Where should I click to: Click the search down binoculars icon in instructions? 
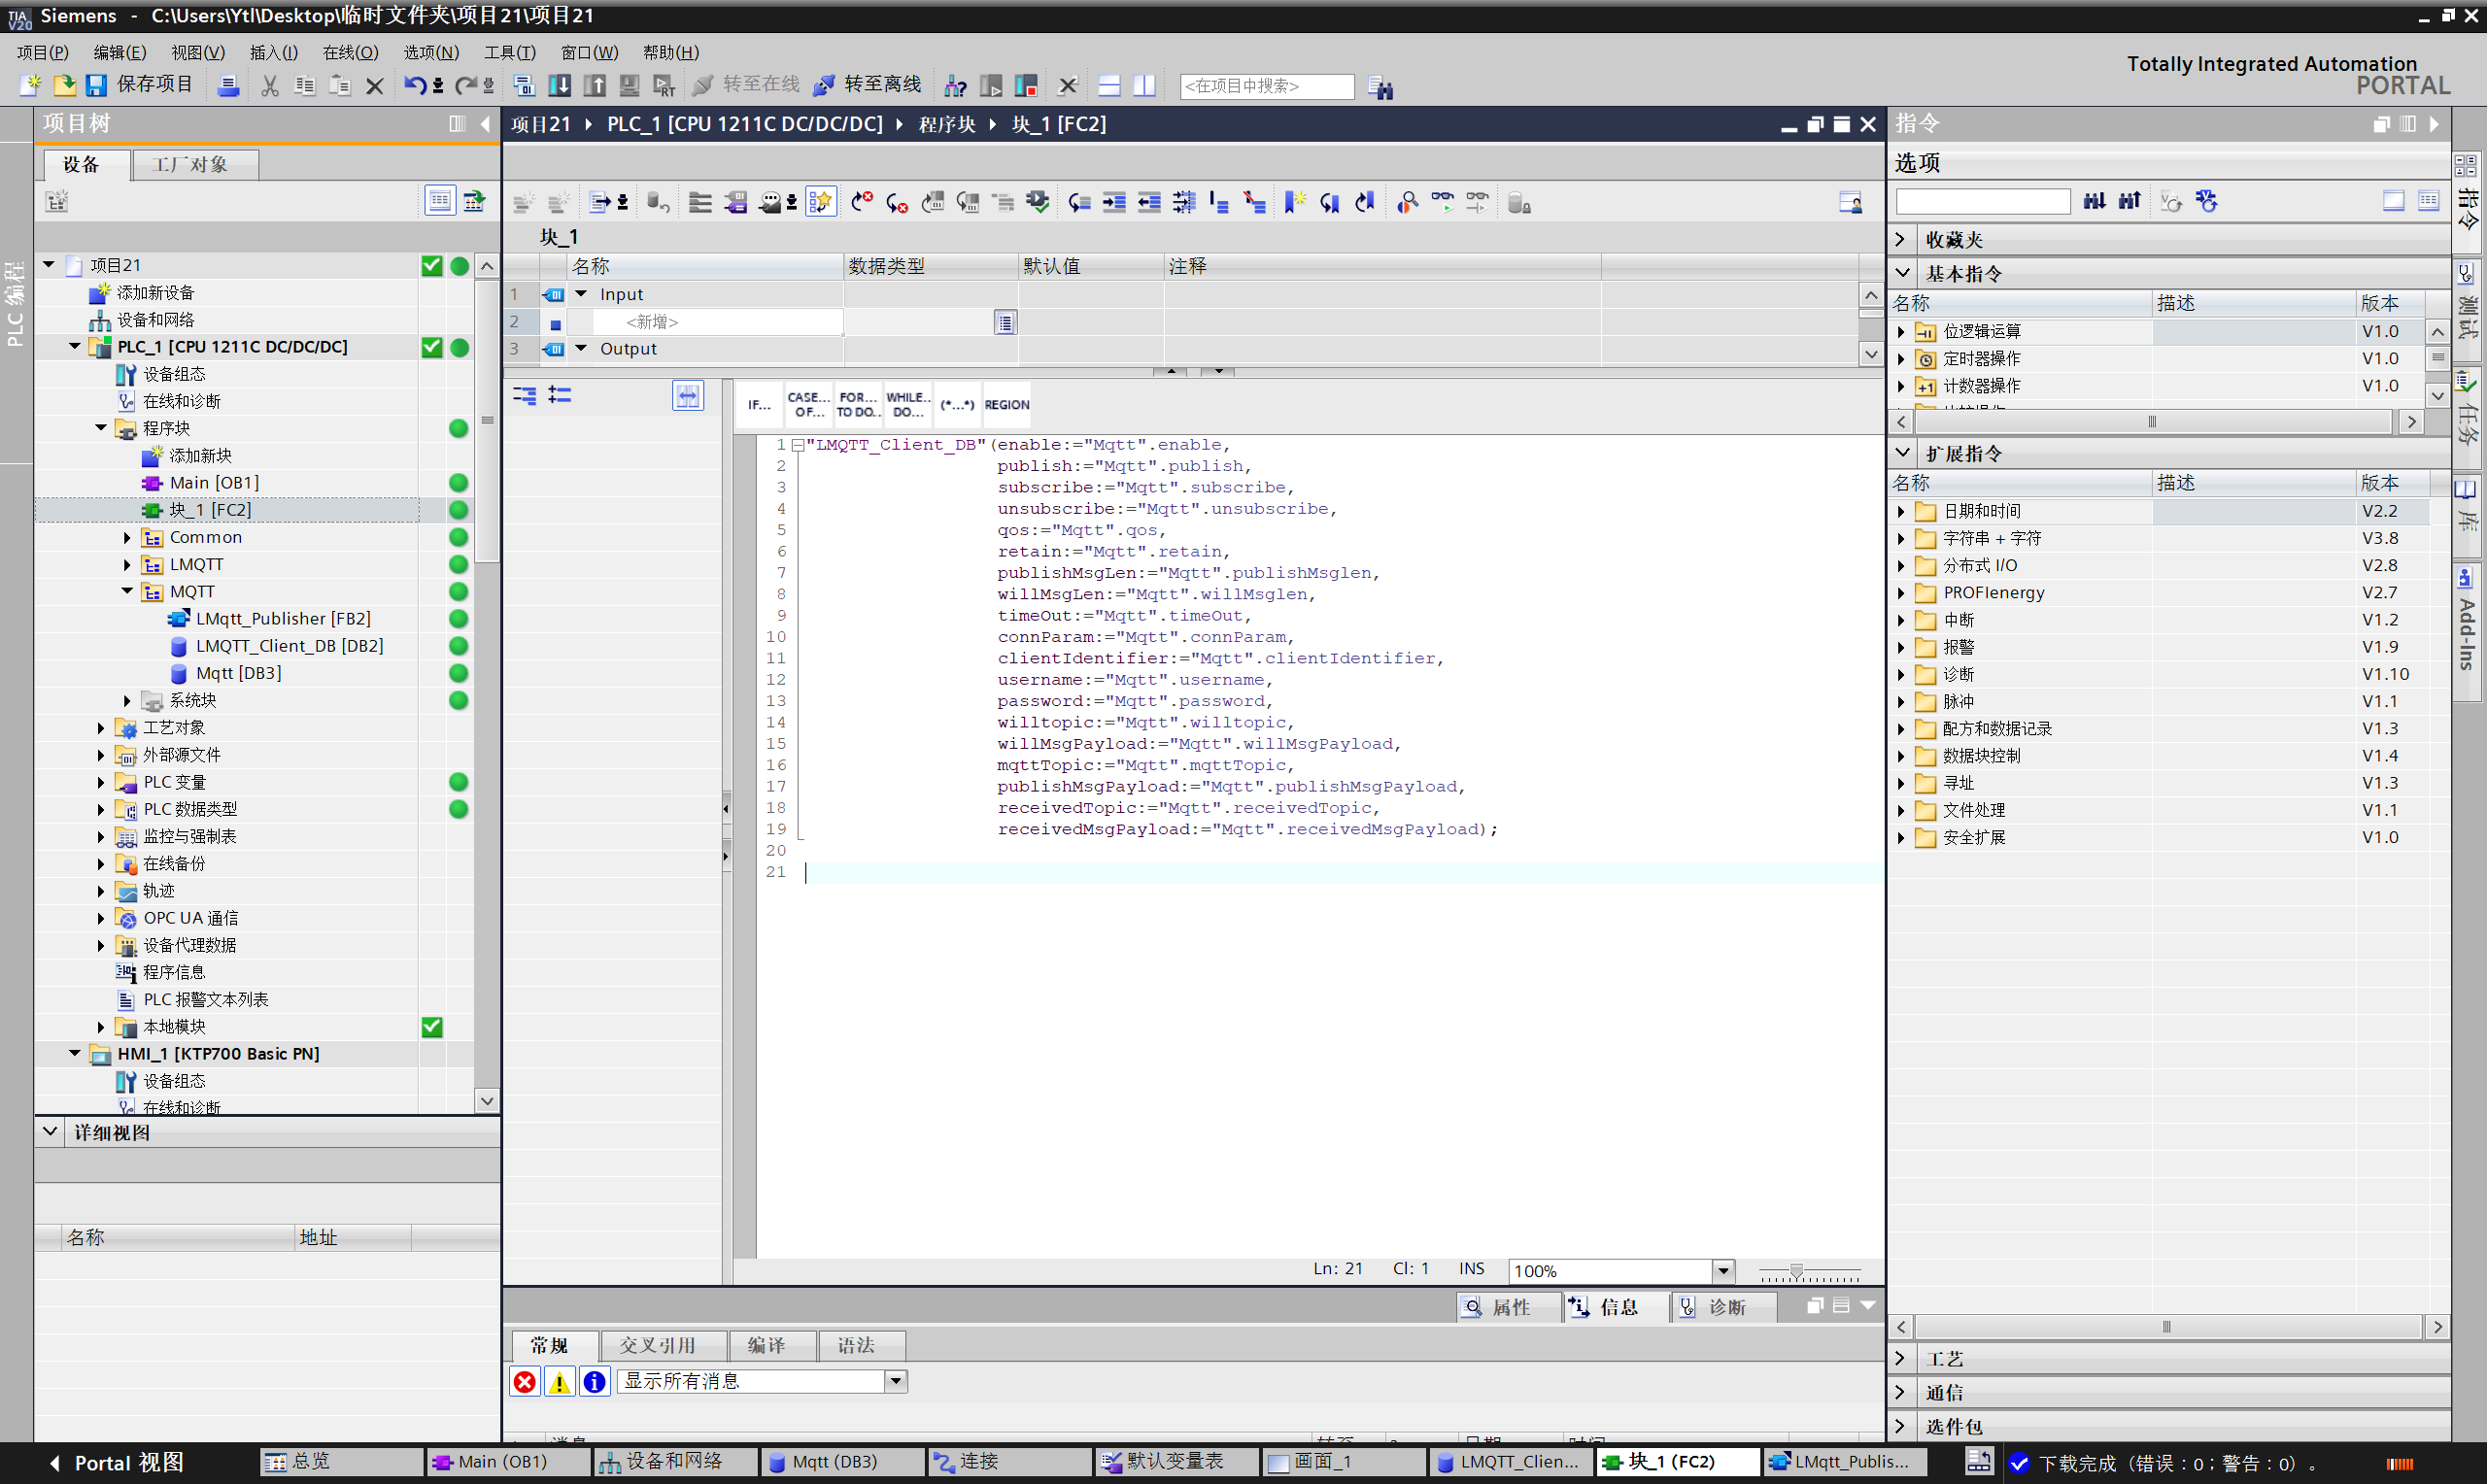(x=2094, y=201)
